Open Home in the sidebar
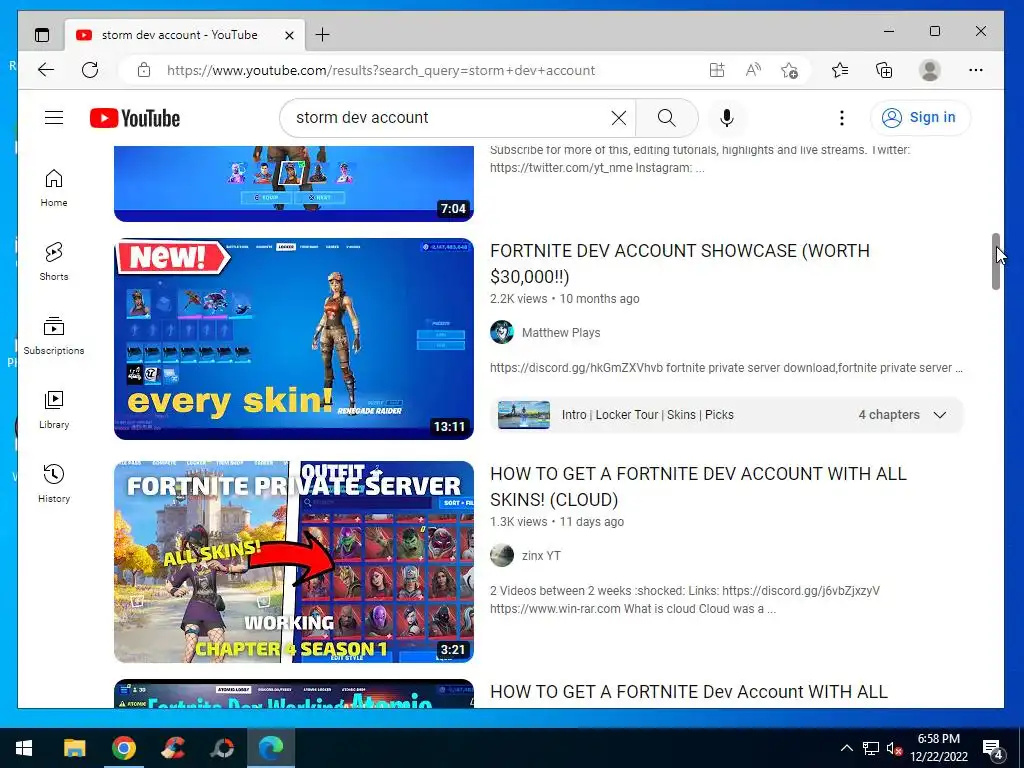The image size is (1024, 768). 54,188
